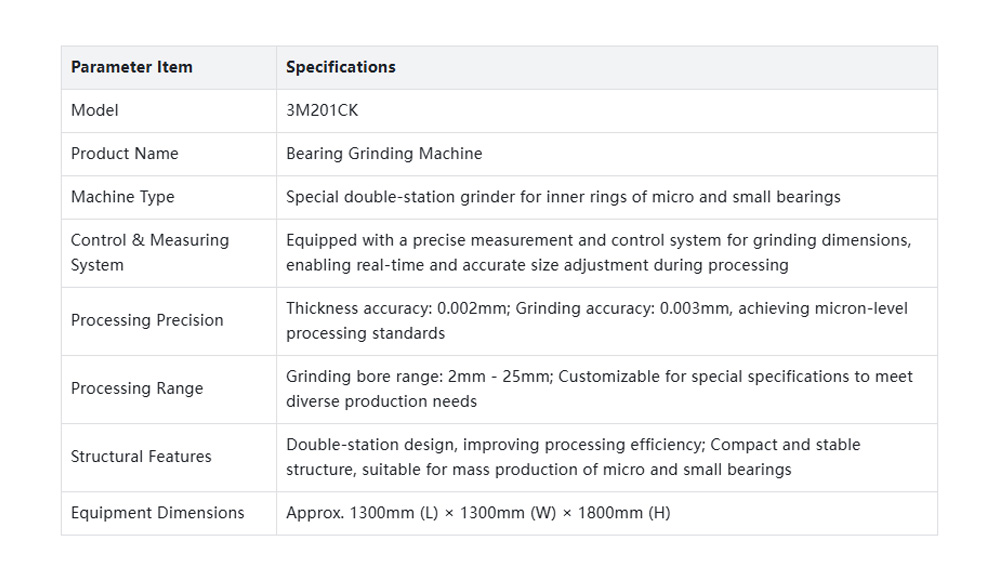Select the 'Equipped with a precise measurement' text
The height and width of the screenshot is (580, 1000).
[x=599, y=253]
